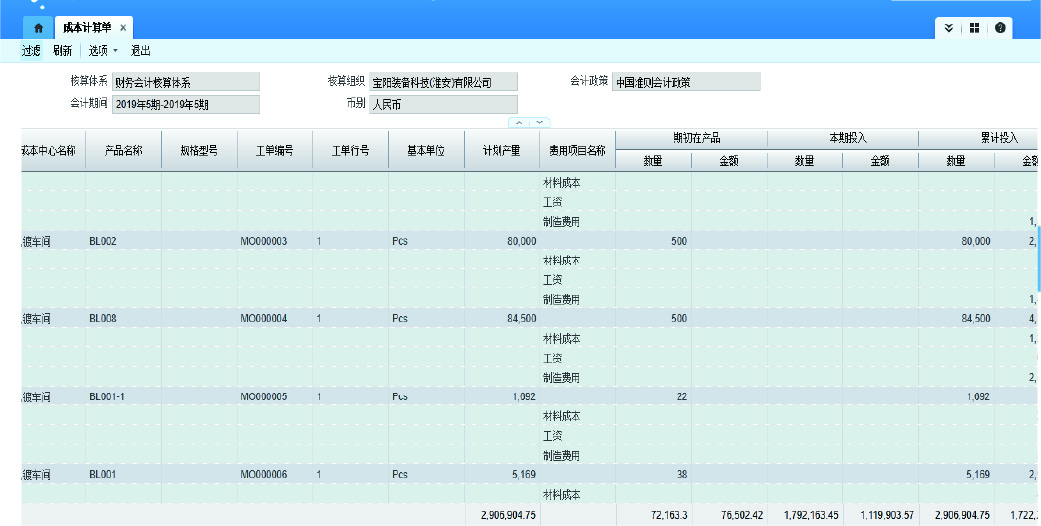Image resolution: width=1041 pixels, height=526 pixels.
Task: Click 过滤 in the toolbar
Action: coord(31,50)
